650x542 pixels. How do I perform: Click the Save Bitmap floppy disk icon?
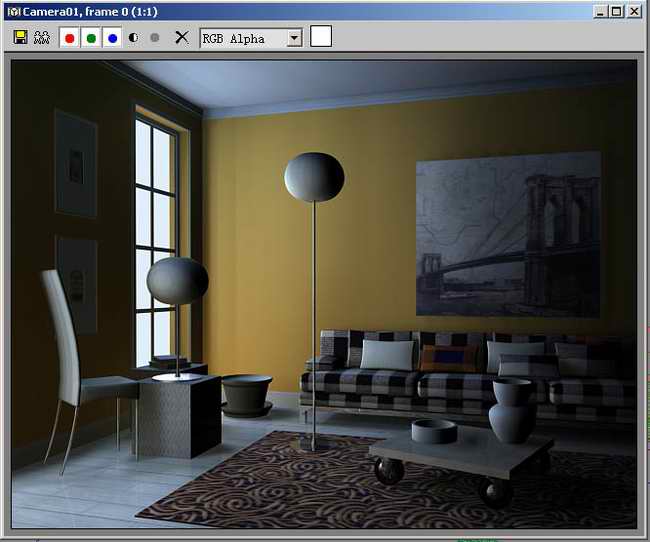pyautogui.click(x=20, y=37)
